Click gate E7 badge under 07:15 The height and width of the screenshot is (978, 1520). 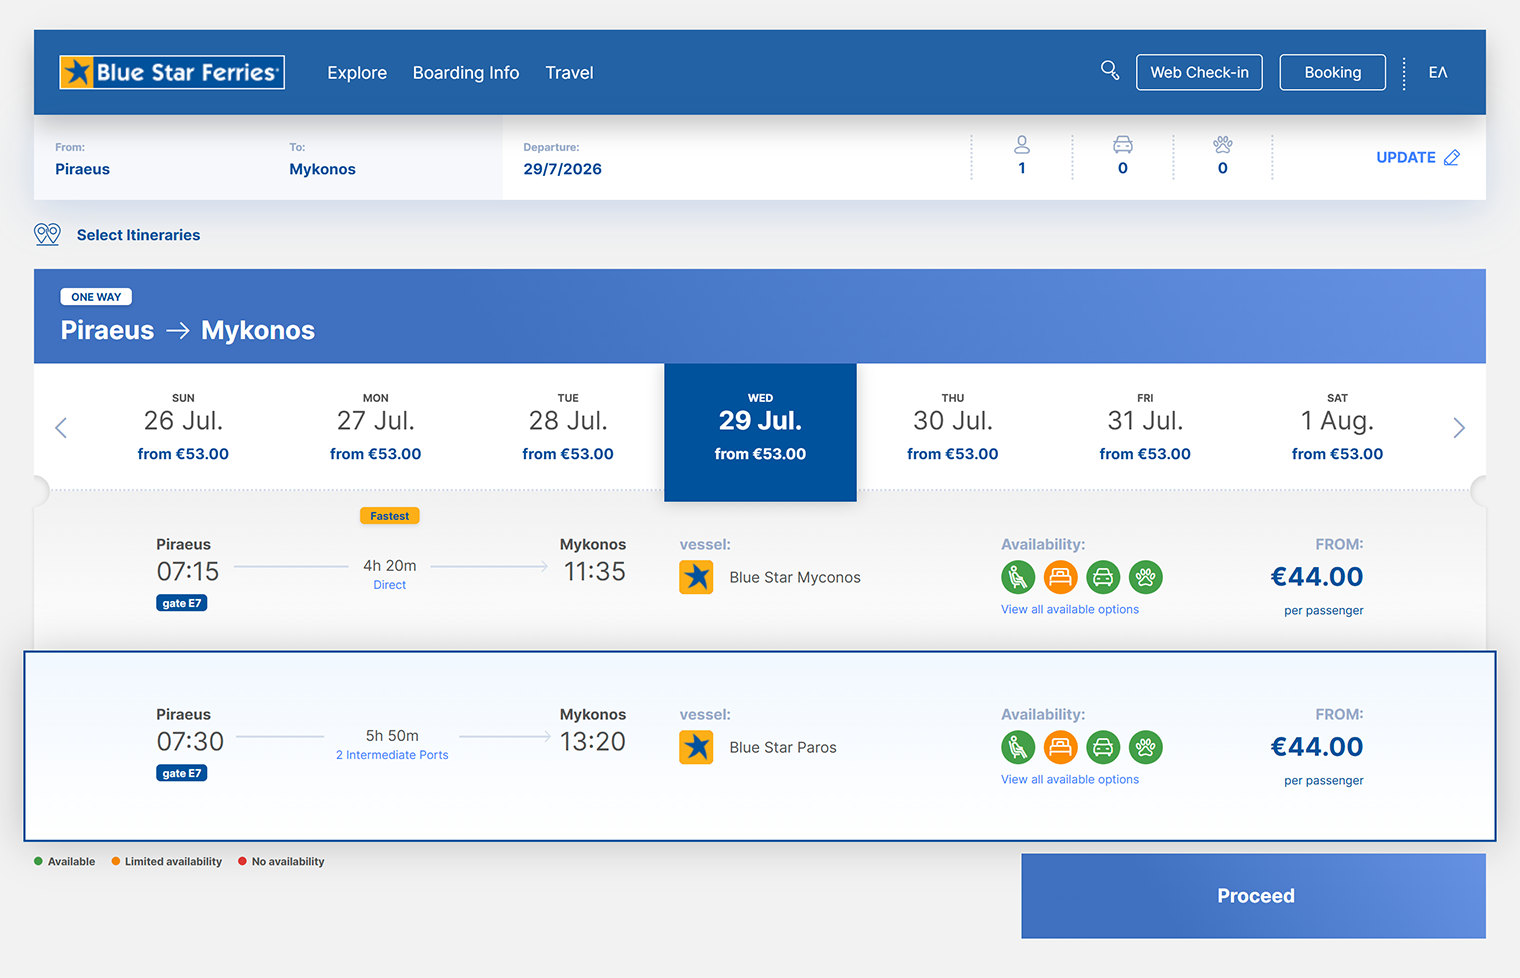point(182,603)
